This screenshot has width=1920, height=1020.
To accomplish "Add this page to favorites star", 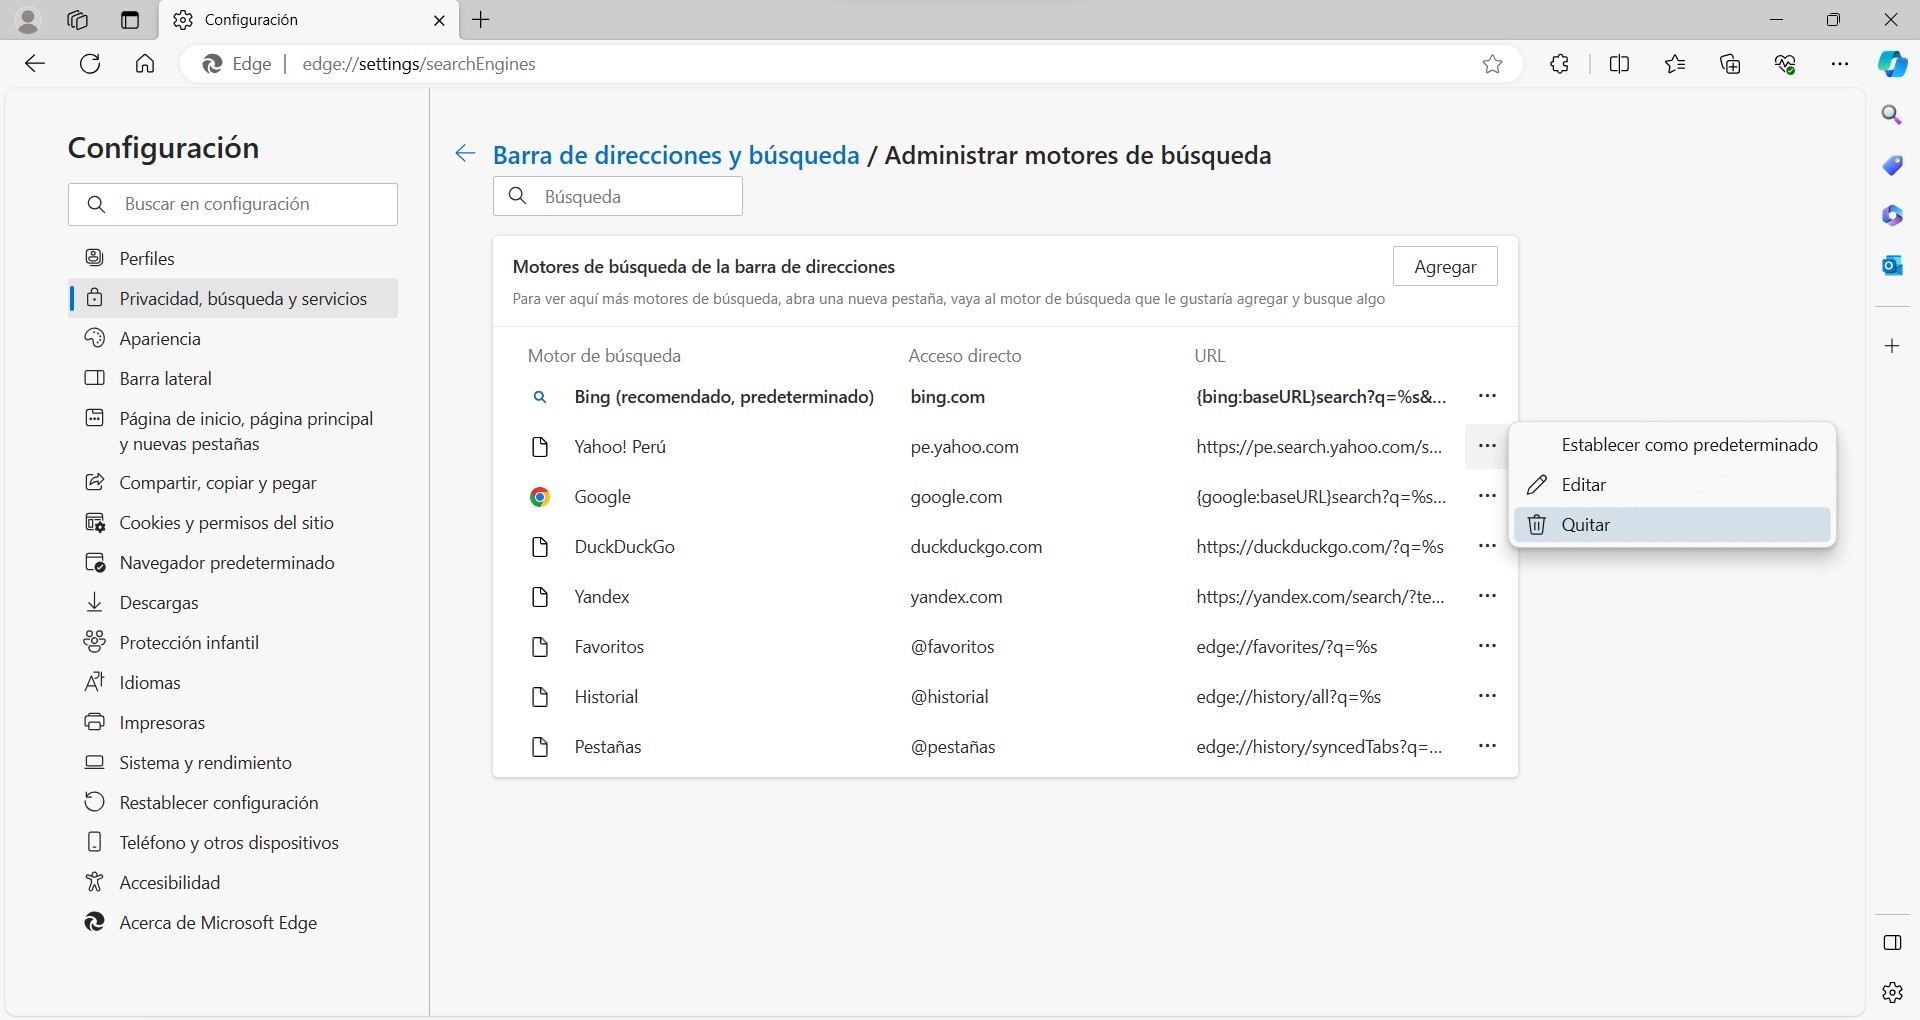I will pyautogui.click(x=1492, y=64).
